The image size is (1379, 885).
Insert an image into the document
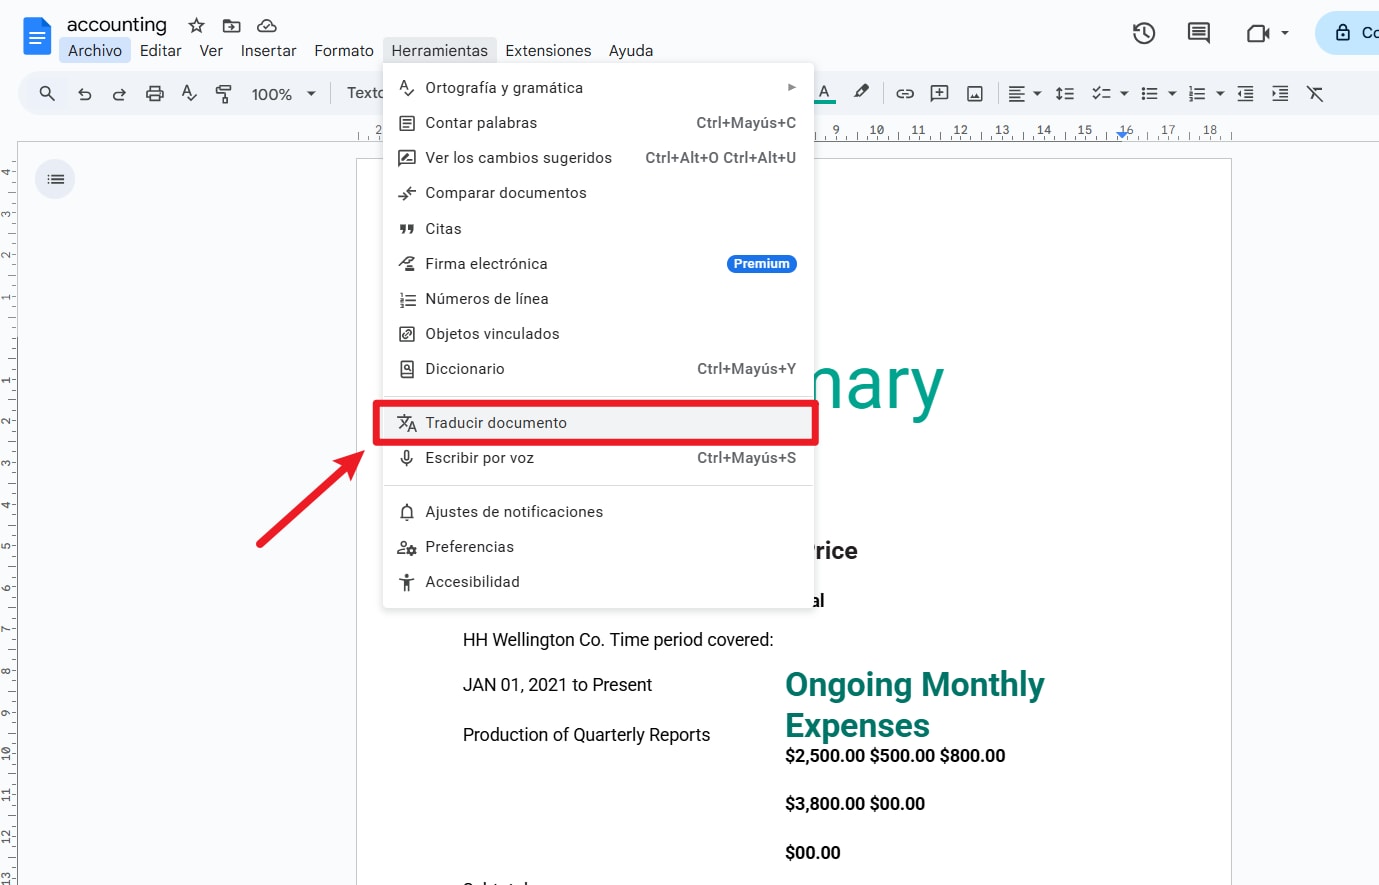coord(974,93)
